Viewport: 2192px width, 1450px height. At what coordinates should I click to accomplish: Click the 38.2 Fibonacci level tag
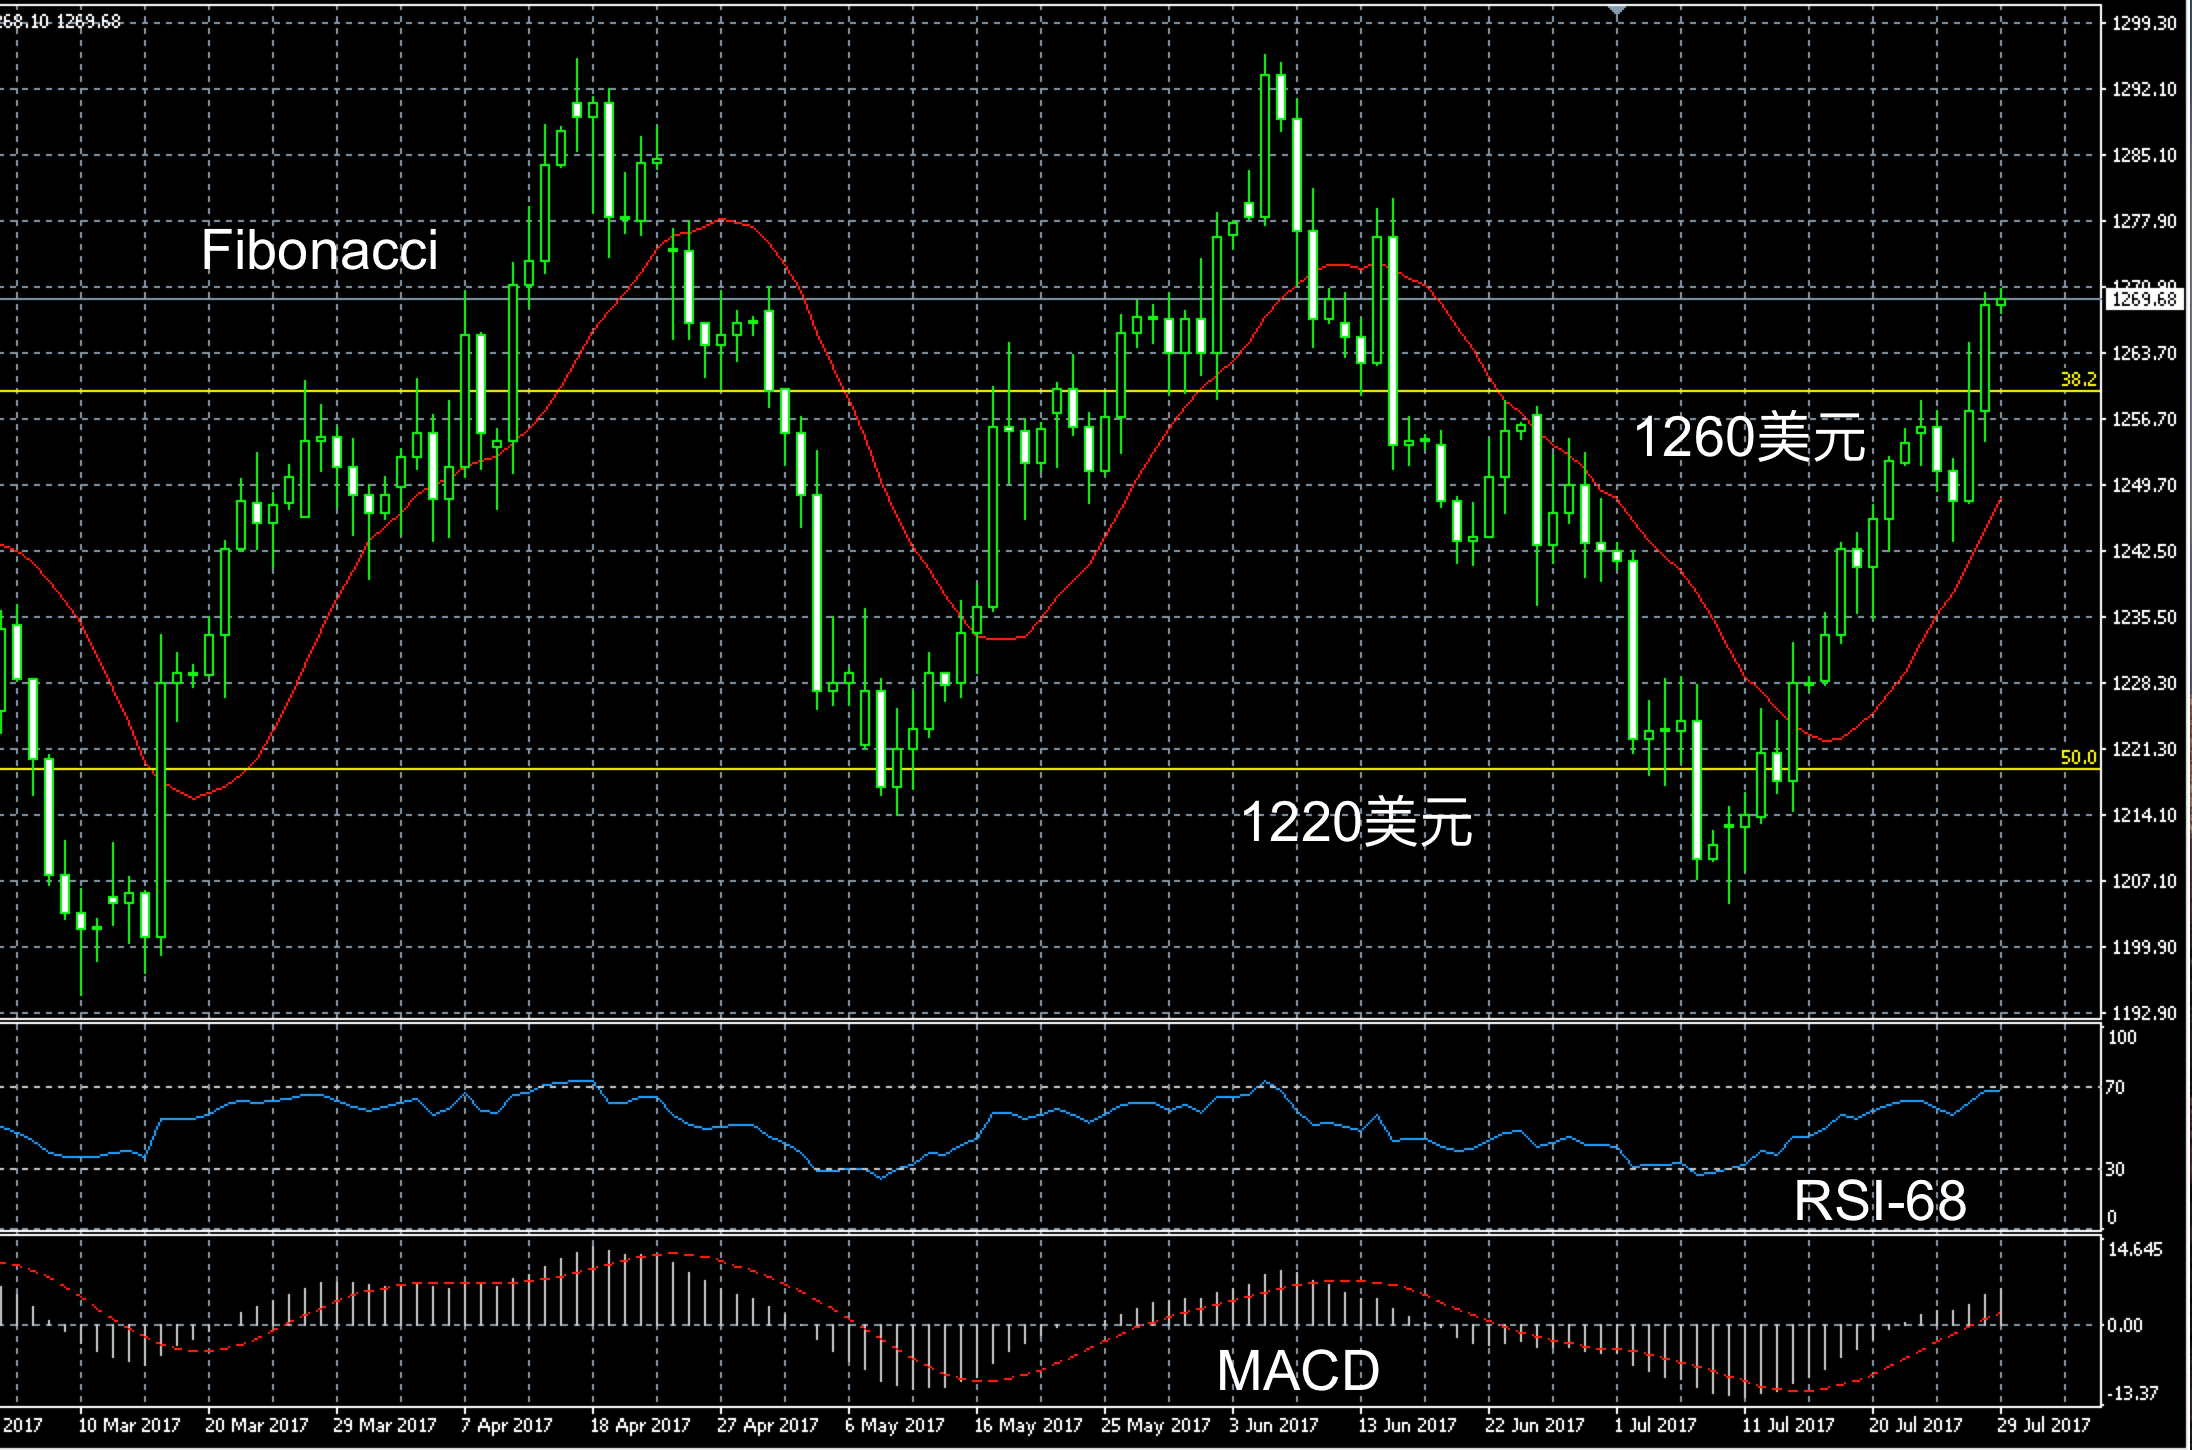tap(2078, 379)
